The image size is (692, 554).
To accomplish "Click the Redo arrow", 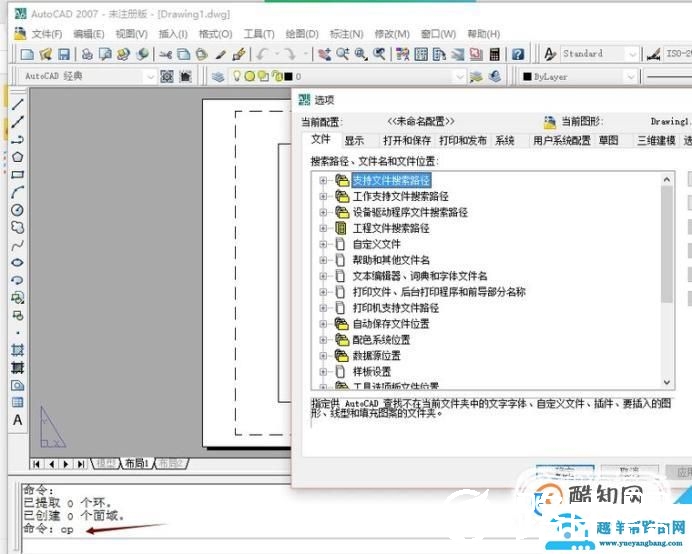I will 290,54.
